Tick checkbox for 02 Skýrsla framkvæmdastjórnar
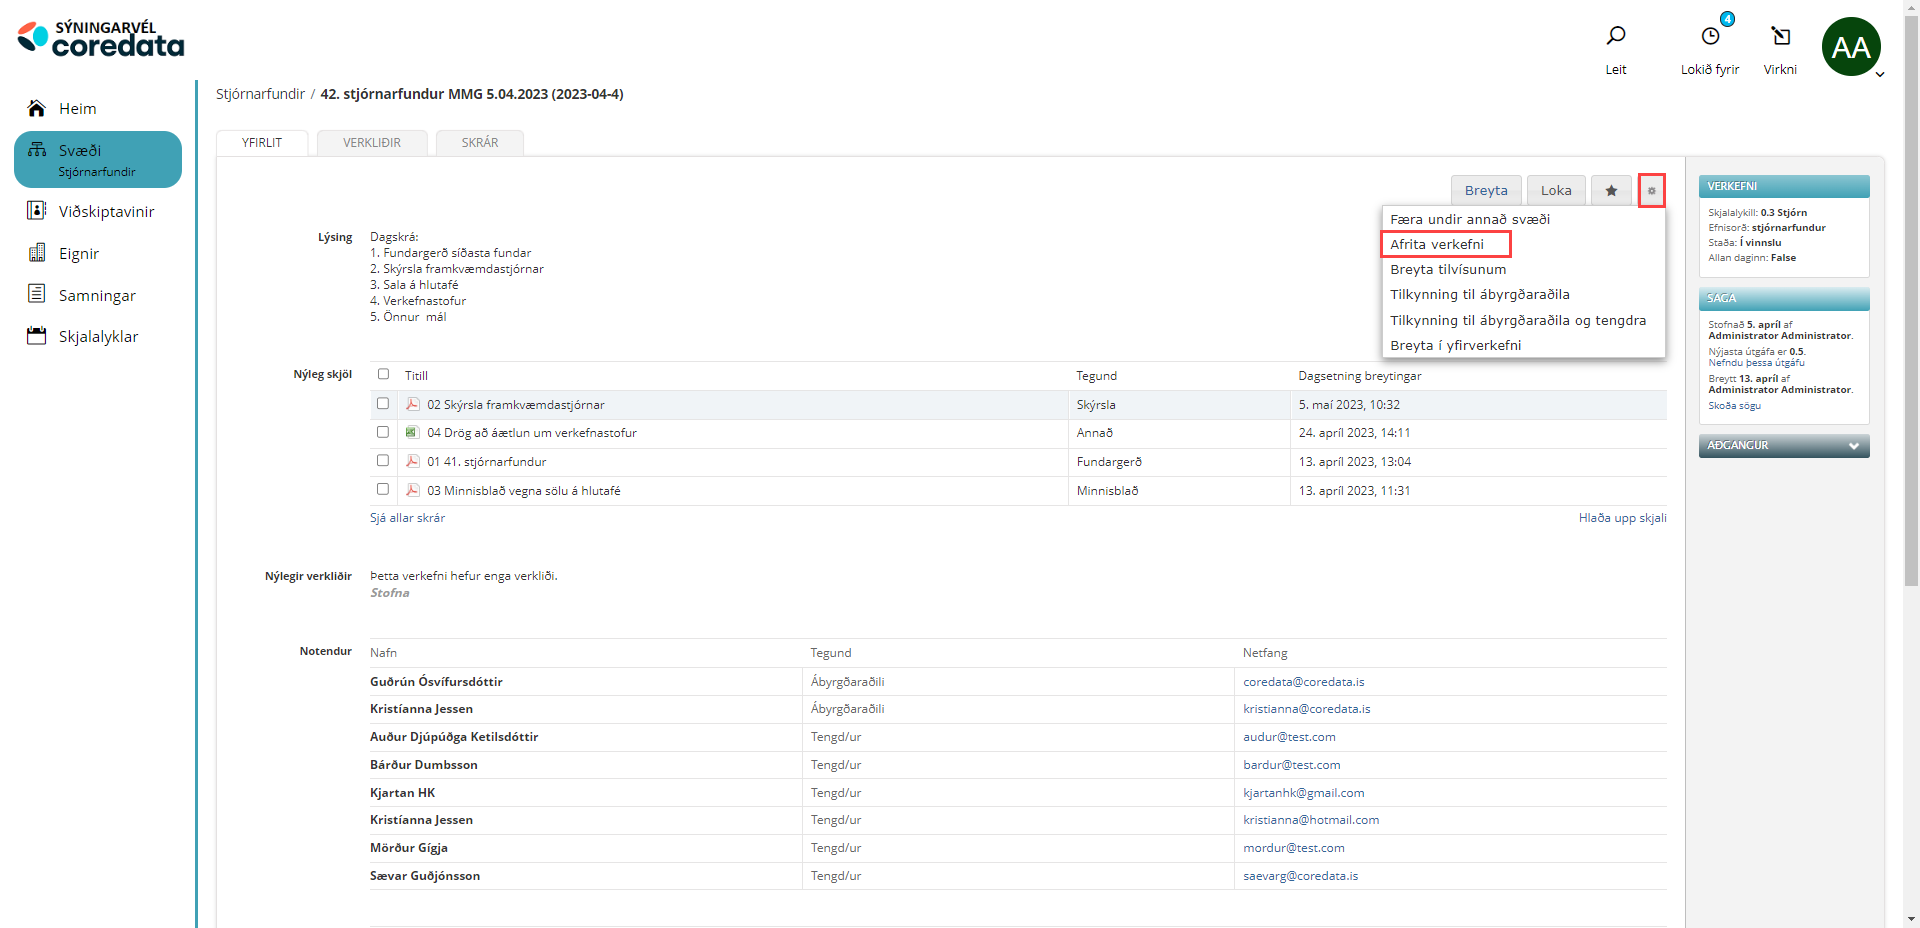 pos(383,404)
